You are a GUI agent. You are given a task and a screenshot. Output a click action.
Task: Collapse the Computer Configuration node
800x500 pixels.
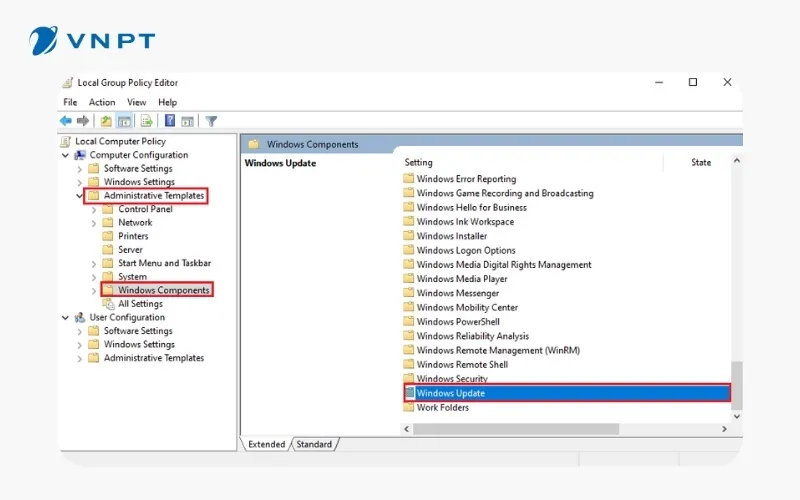point(66,155)
